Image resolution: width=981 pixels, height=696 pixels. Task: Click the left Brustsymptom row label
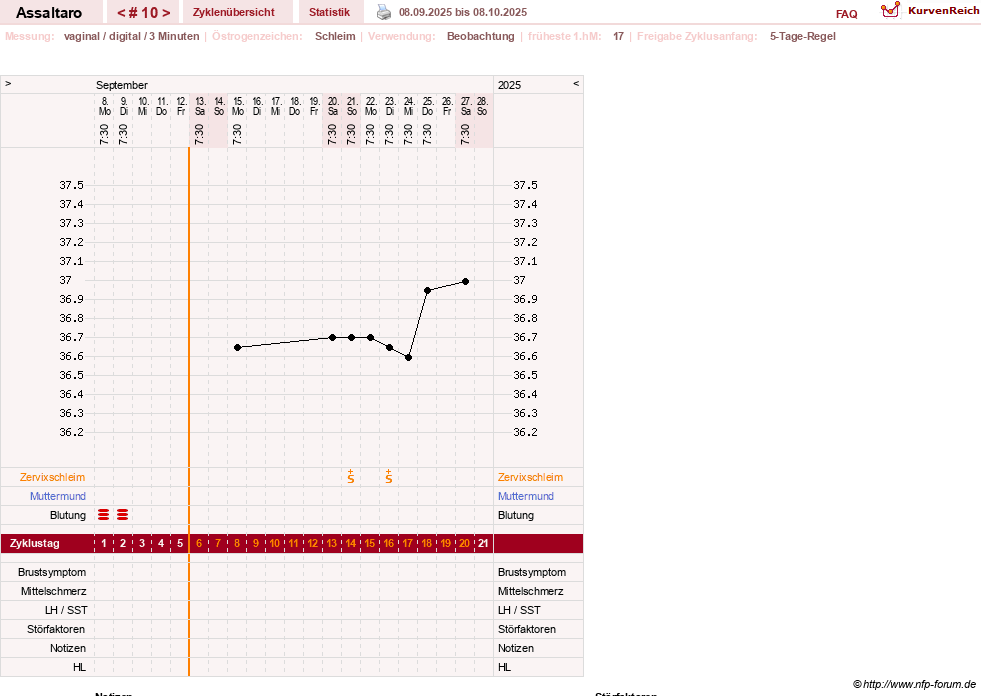click(52, 572)
